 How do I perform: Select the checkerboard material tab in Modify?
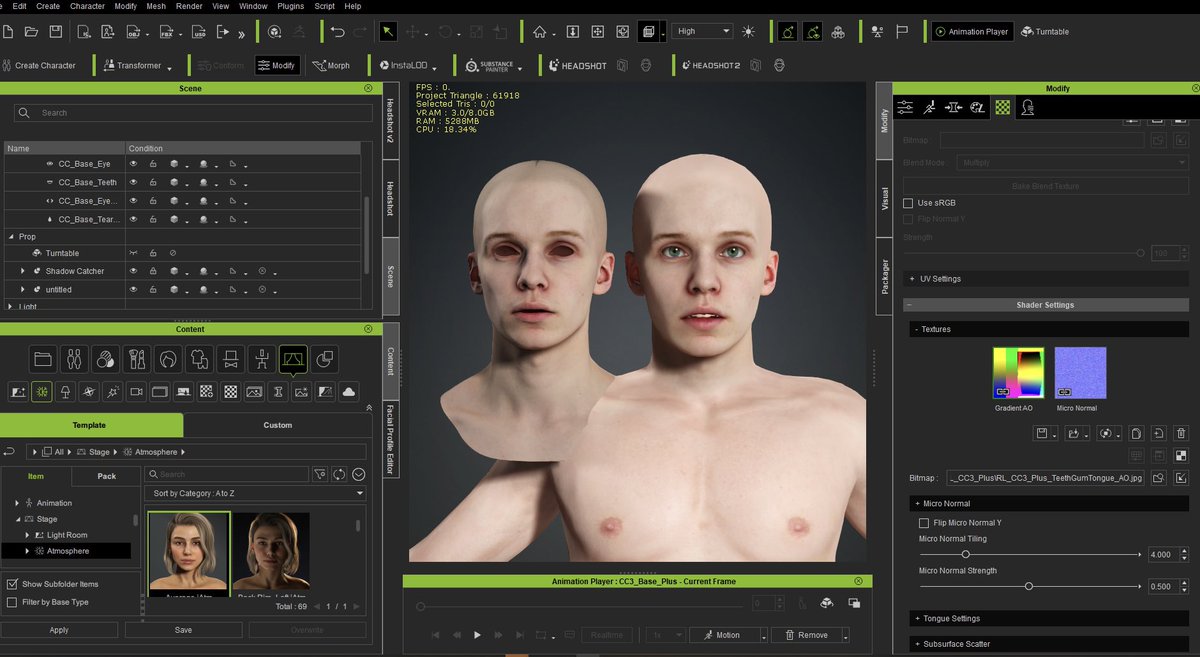coord(1002,107)
